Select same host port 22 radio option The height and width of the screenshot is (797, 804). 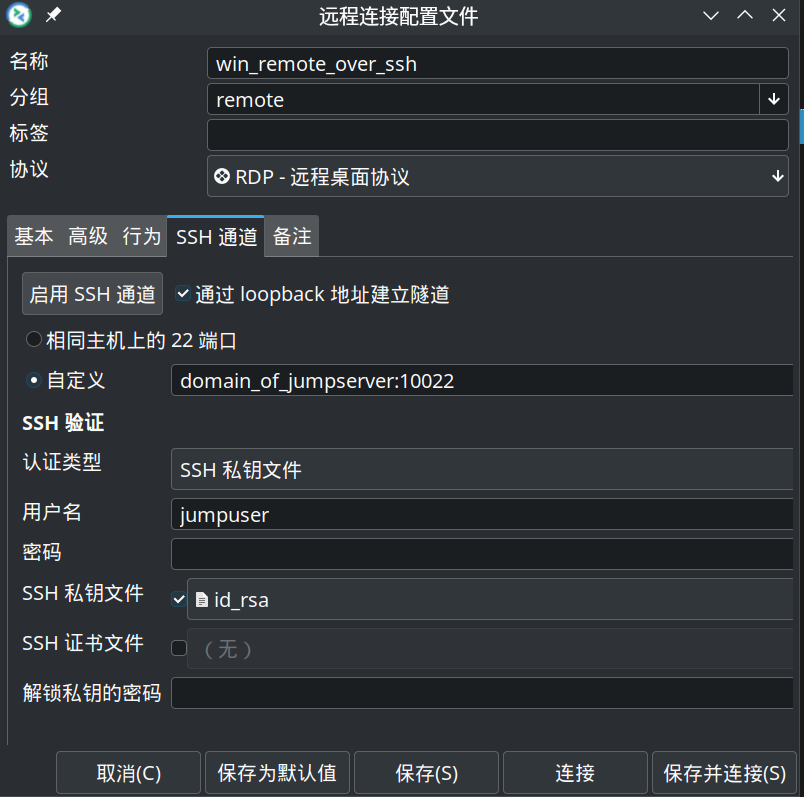pos(34,341)
